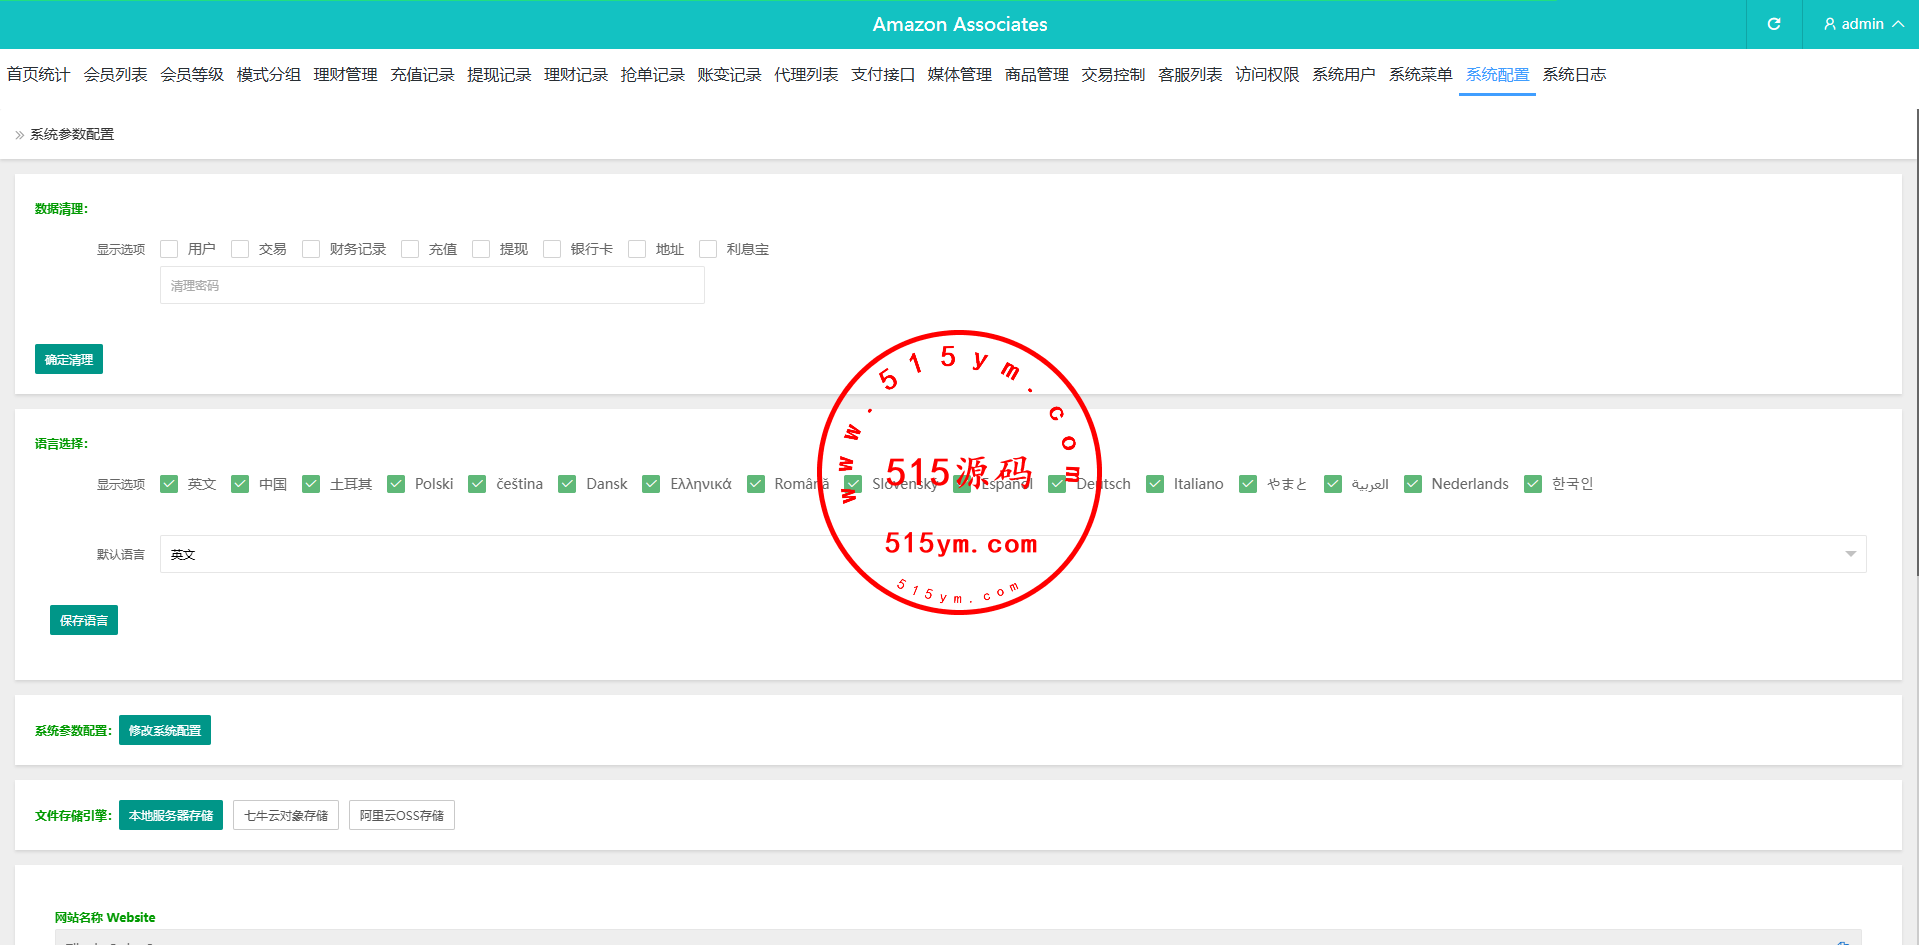Open the 会员列表 tab
The height and width of the screenshot is (945, 1919).
[x=115, y=75]
